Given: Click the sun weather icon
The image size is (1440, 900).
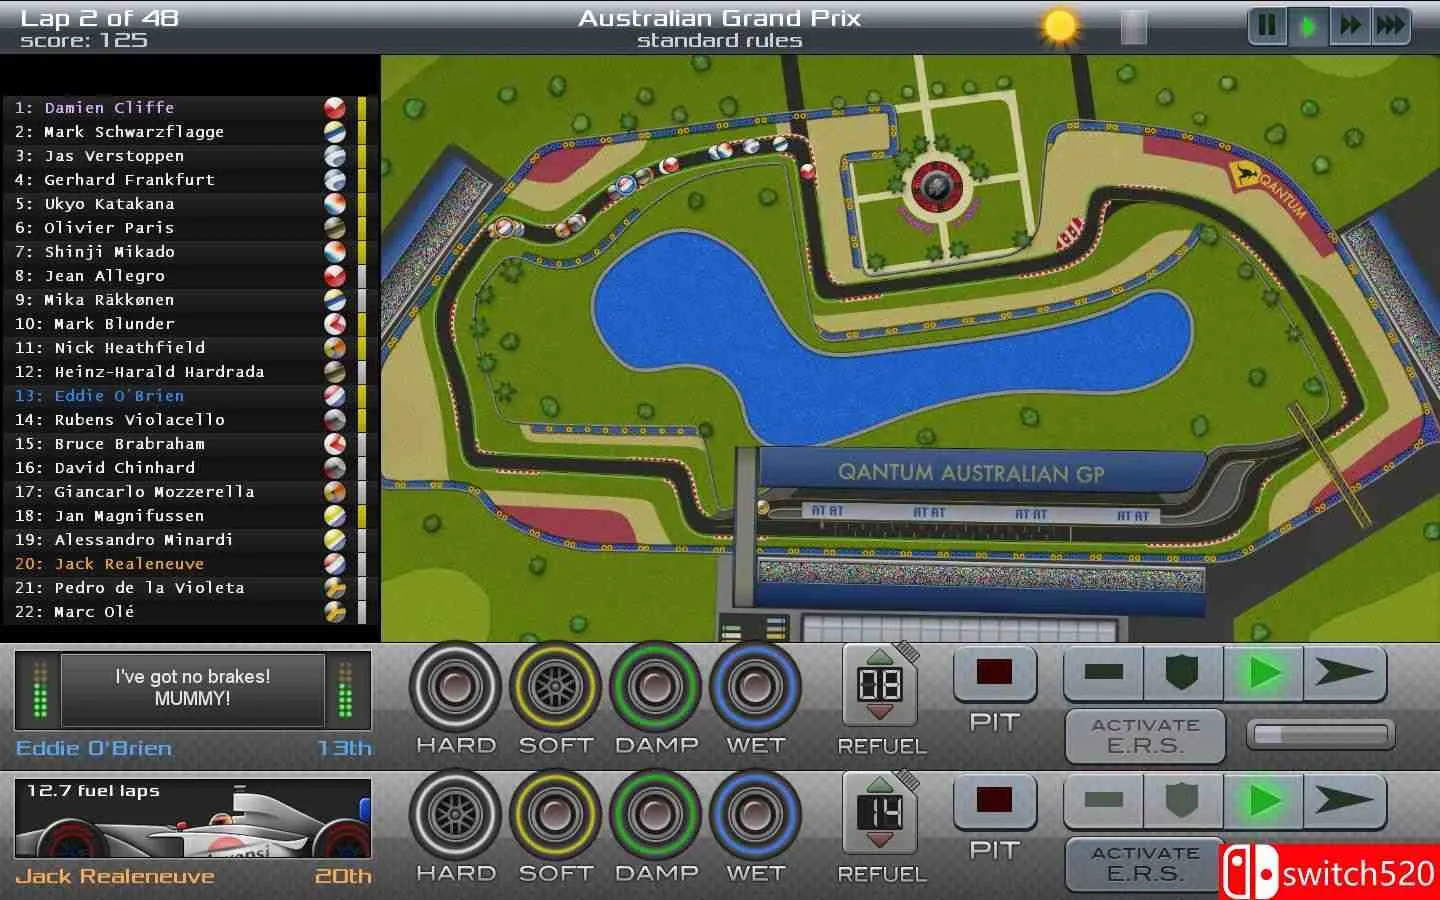Looking at the screenshot, I should (1059, 26).
